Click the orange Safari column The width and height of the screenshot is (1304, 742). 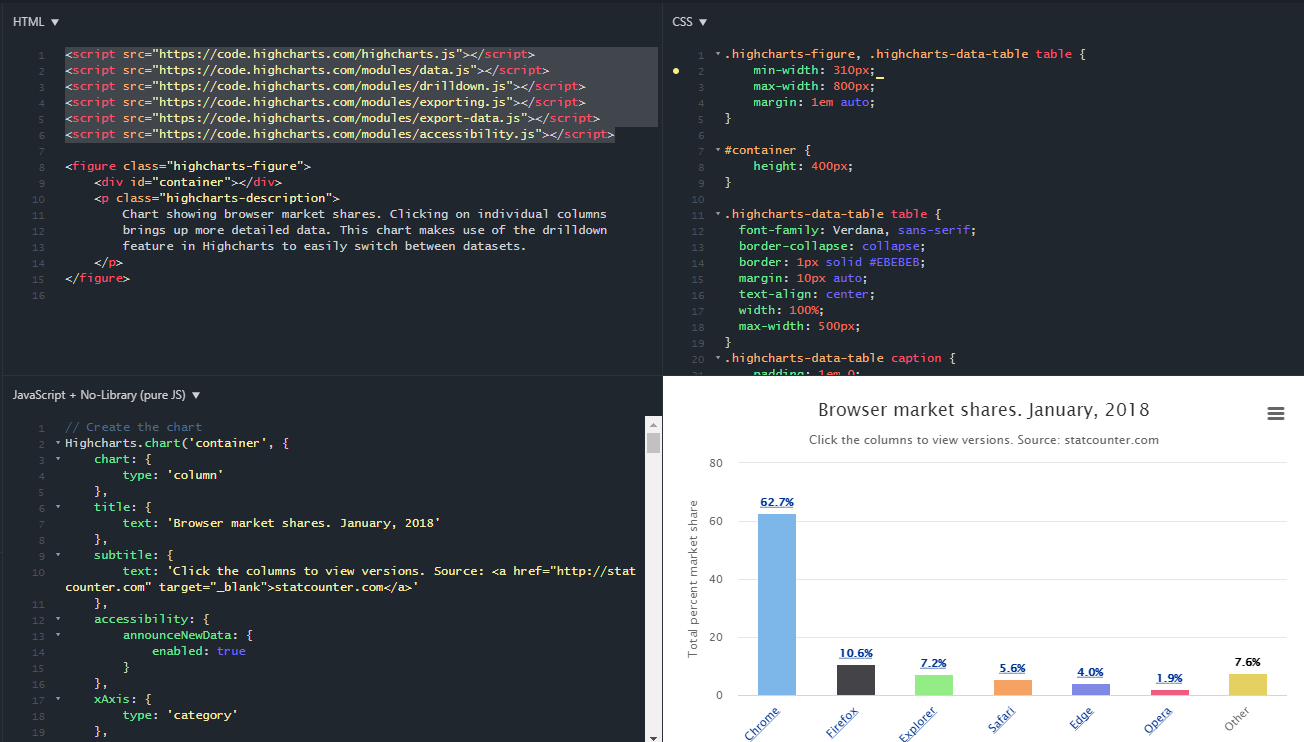pos(1013,687)
